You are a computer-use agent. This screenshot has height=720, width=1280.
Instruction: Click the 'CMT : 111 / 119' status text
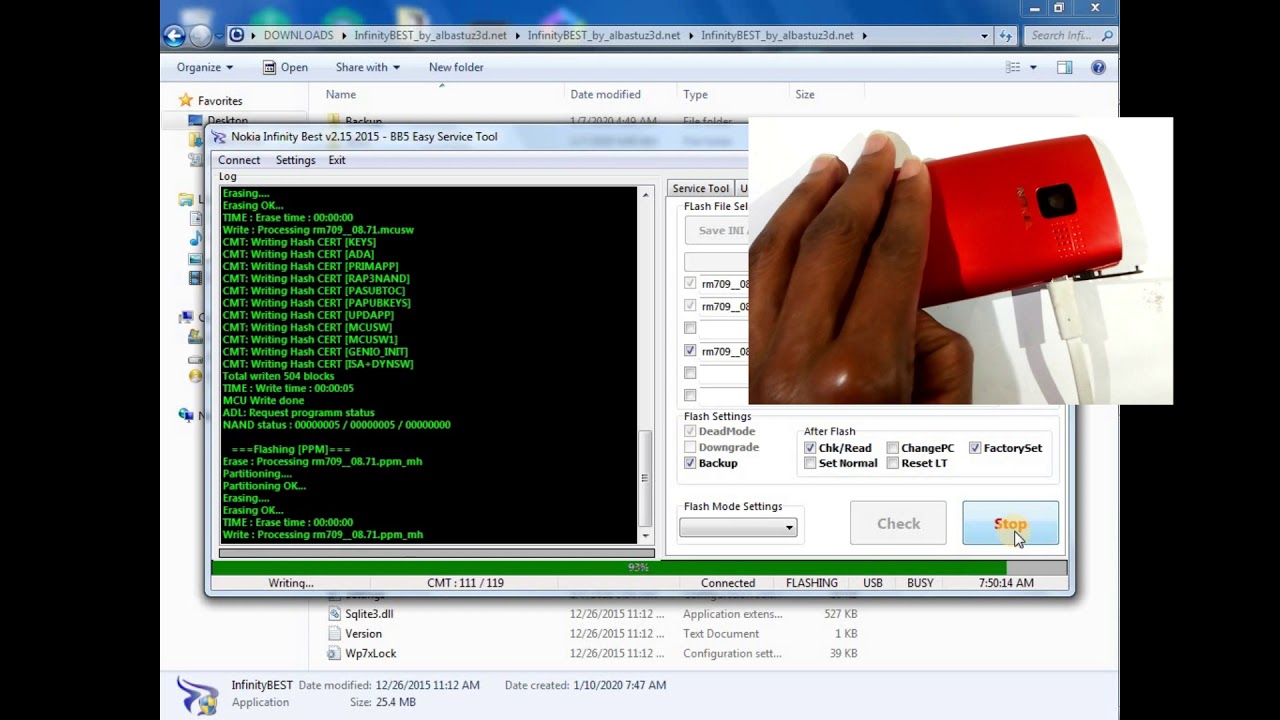click(465, 583)
